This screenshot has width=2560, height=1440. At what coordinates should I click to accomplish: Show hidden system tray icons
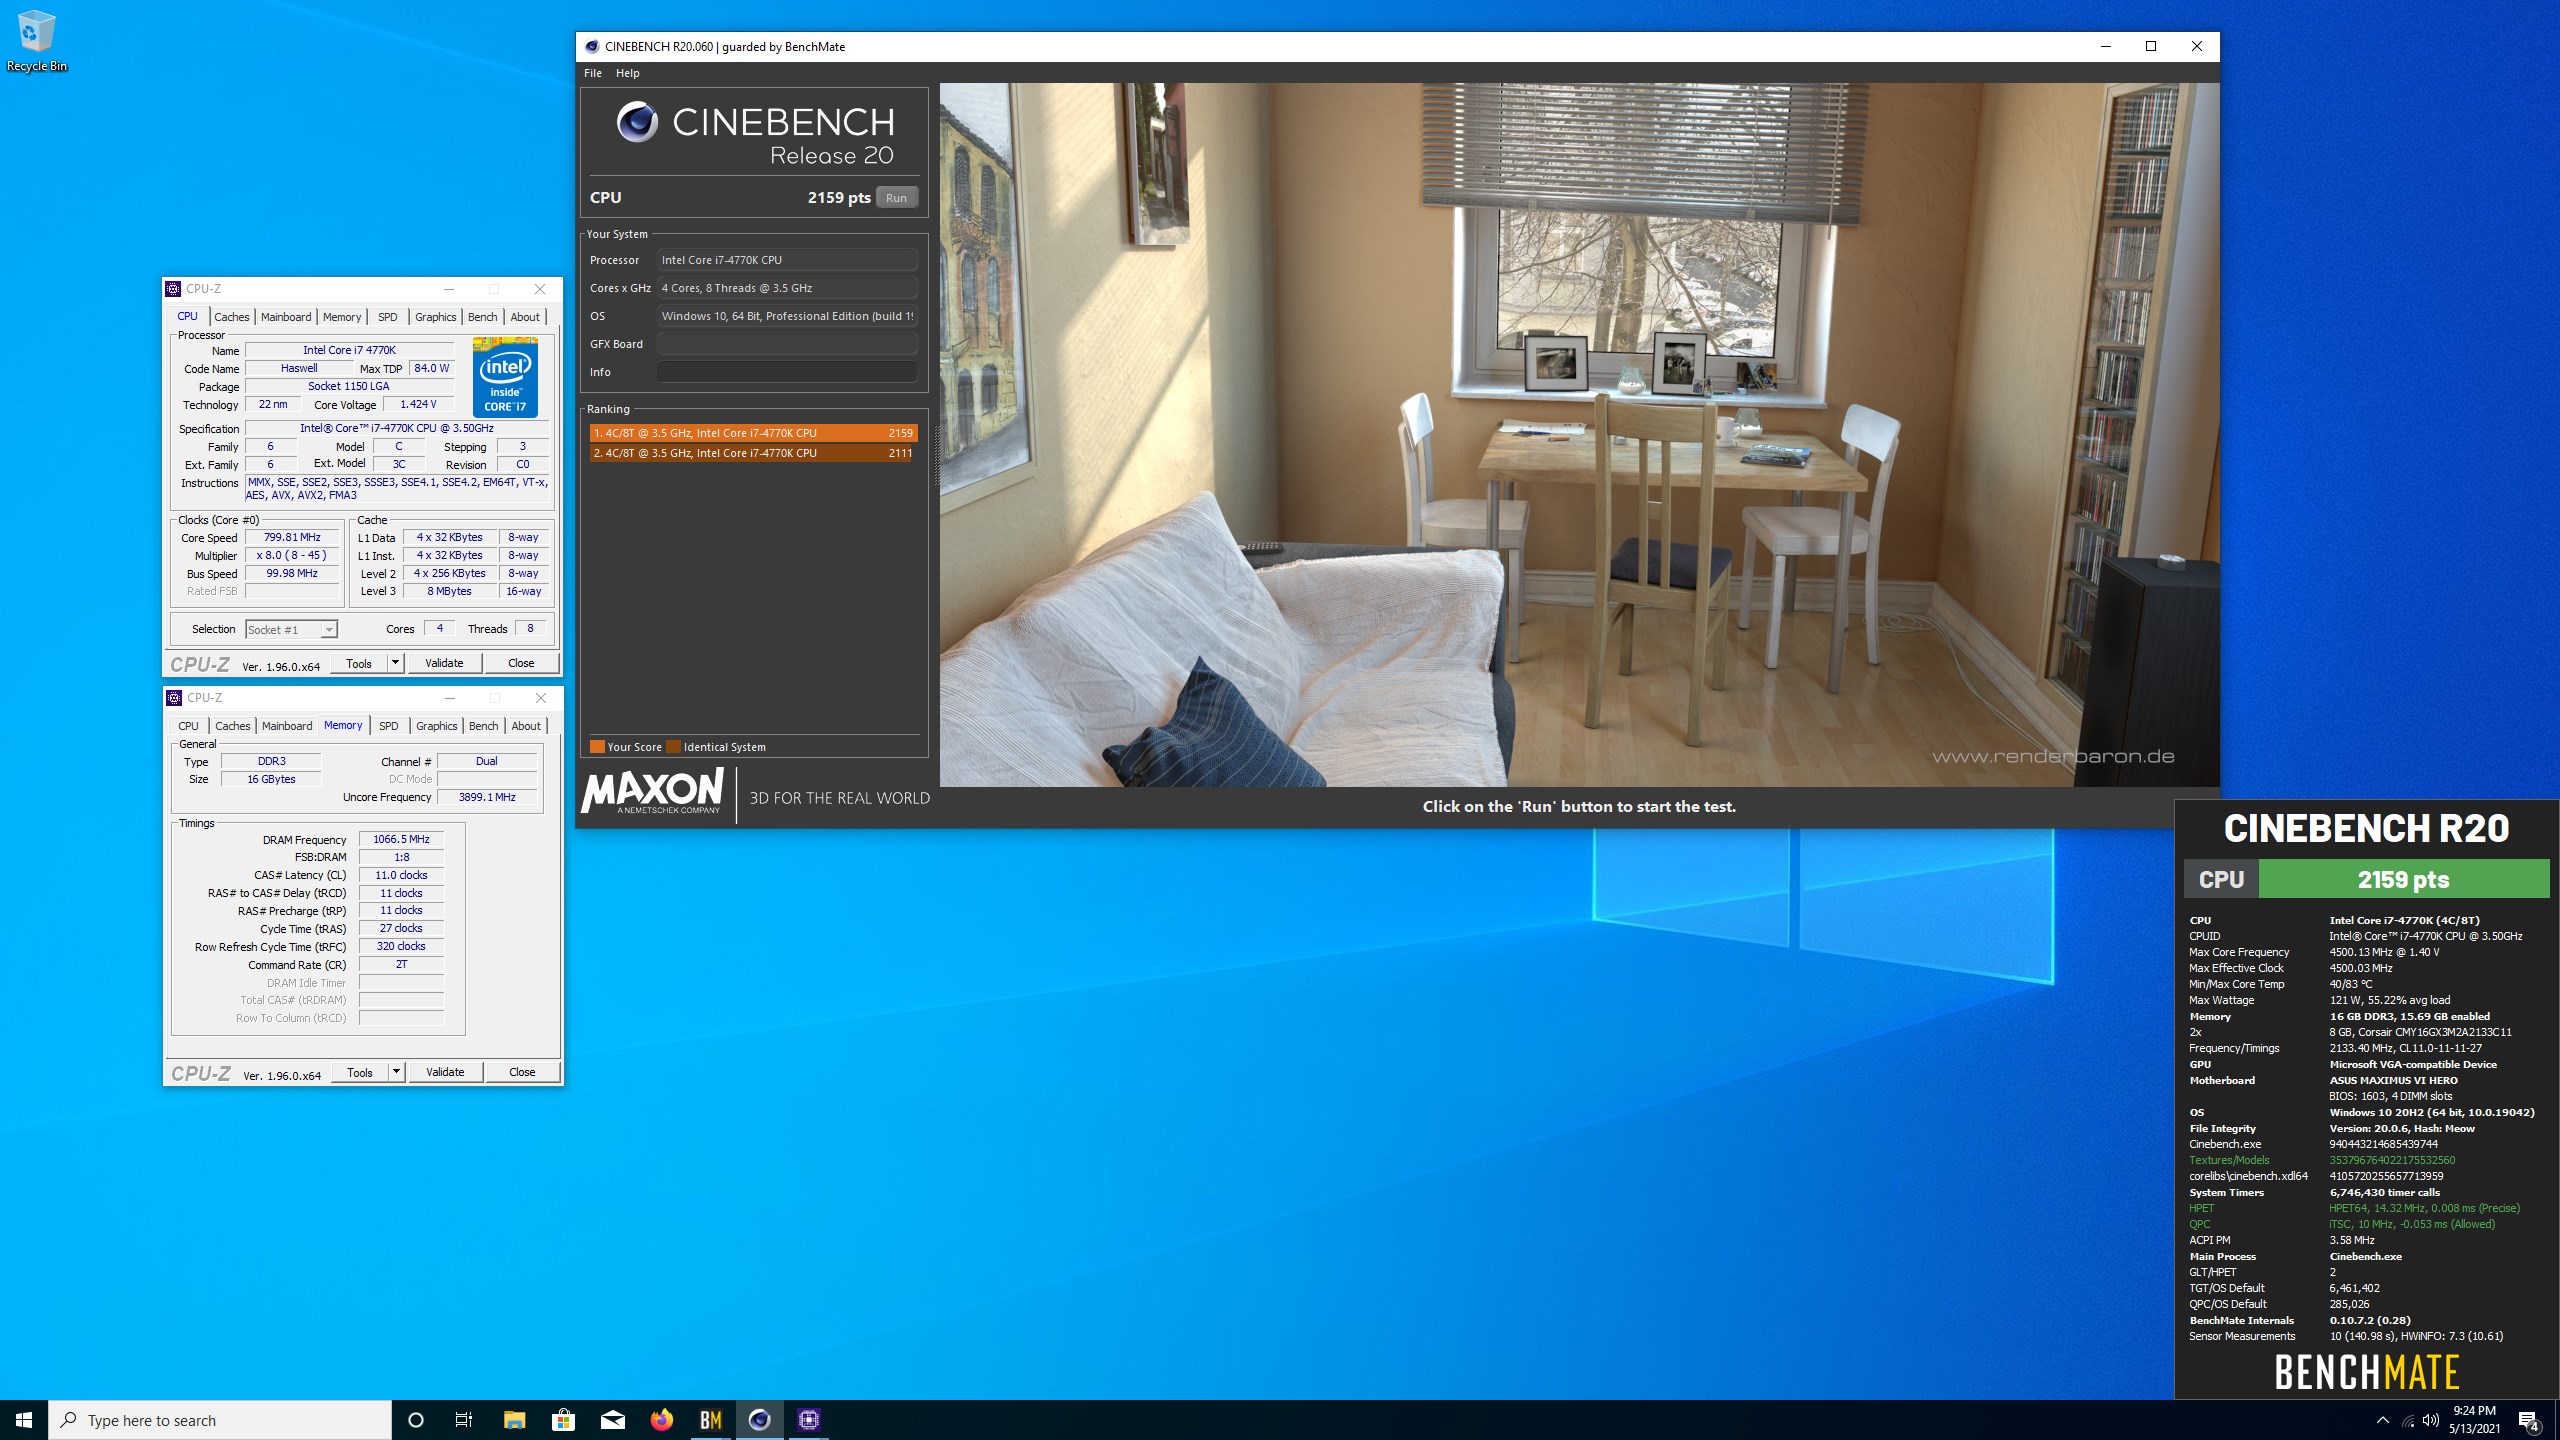click(2382, 1420)
